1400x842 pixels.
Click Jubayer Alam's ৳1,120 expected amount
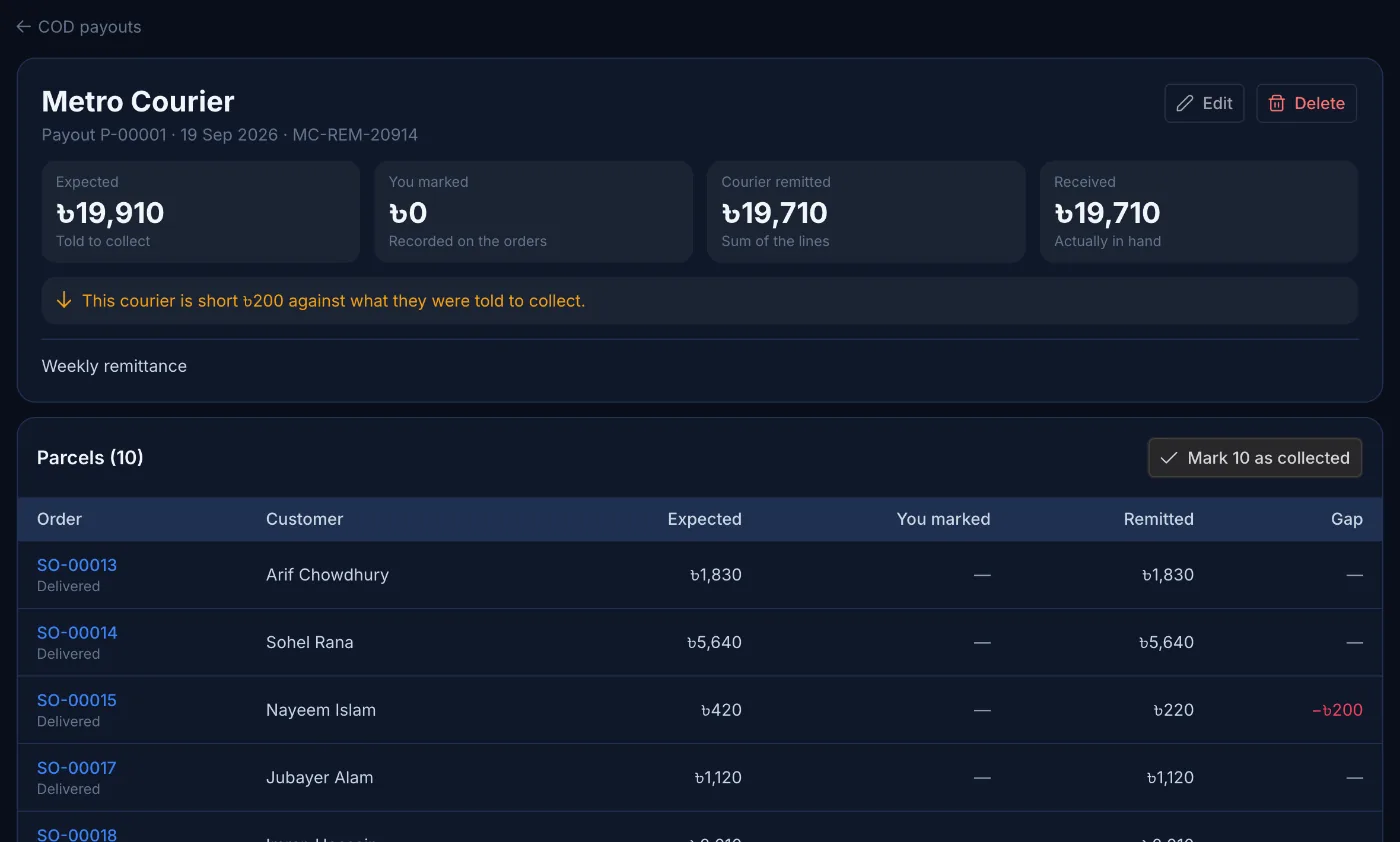coord(718,777)
